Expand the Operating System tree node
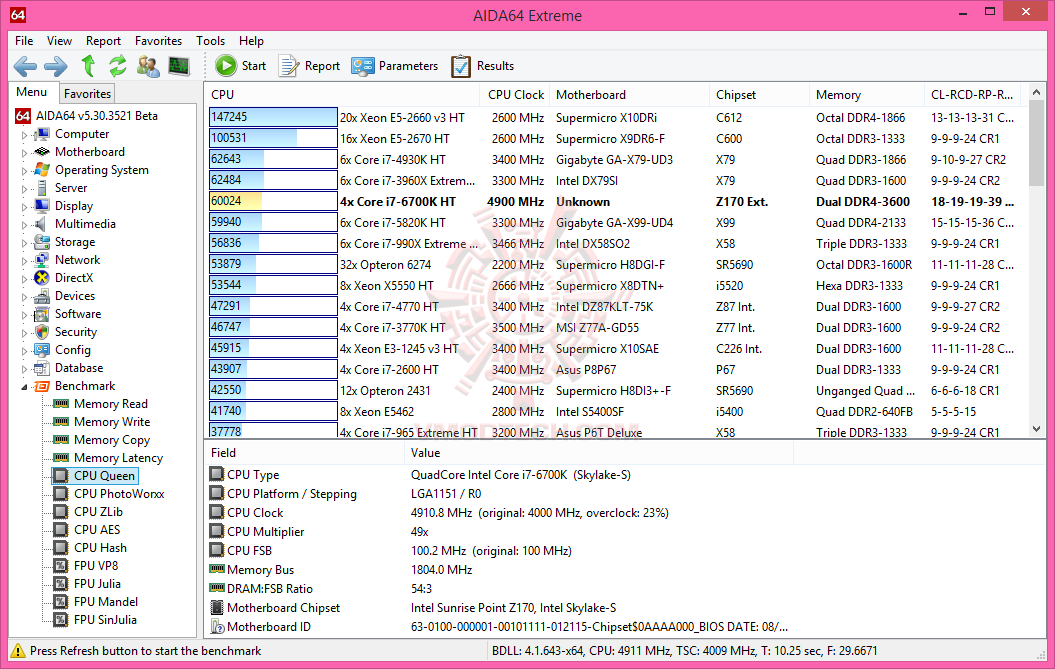The image size is (1055, 669). (24, 171)
